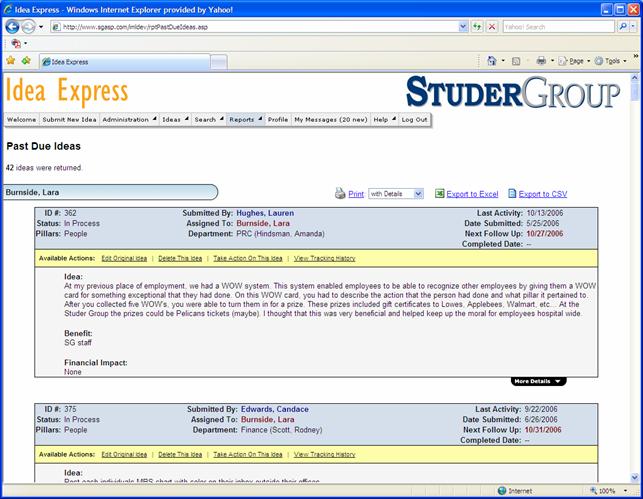Click the Print link in the report header

coord(356,194)
